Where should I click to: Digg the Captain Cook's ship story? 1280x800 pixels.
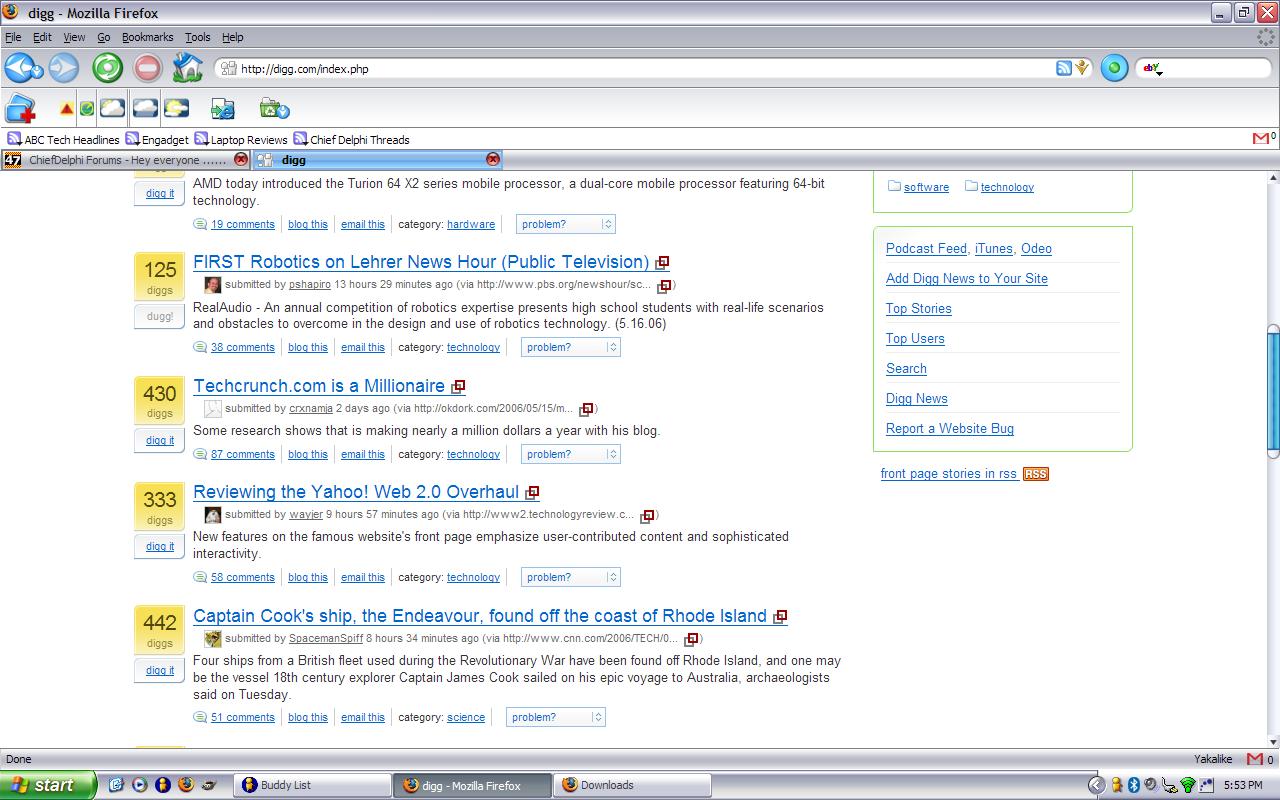[160, 670]
